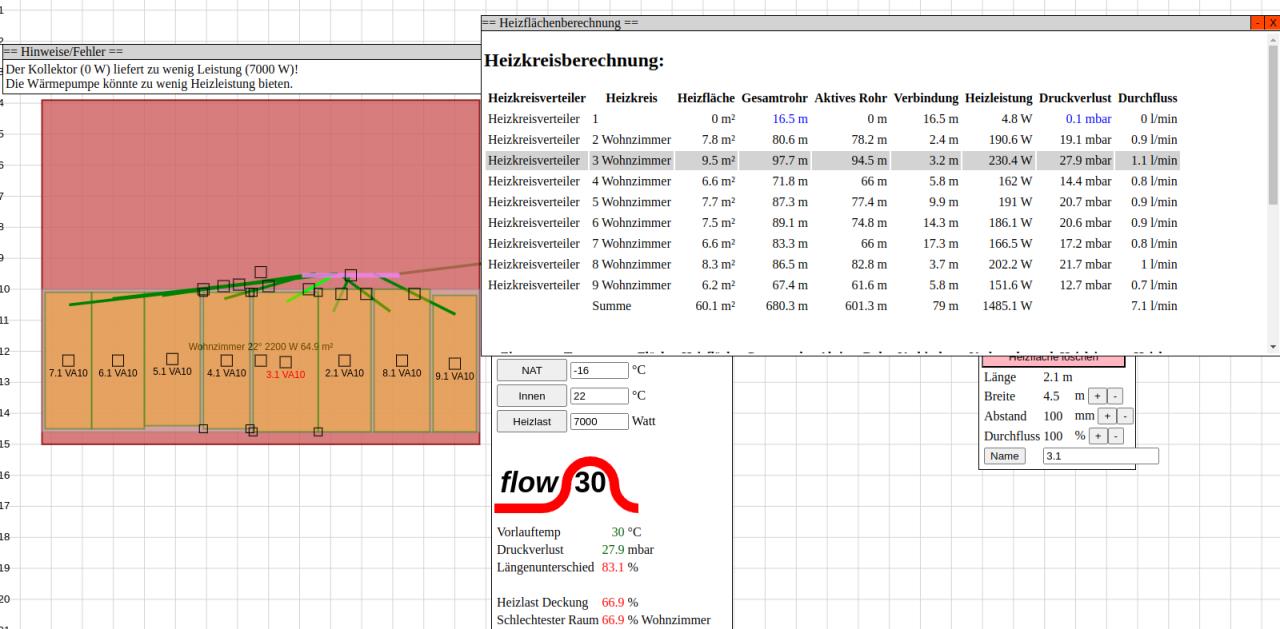Click the flow30 logo
The width and height of the screenshot is (1280, 629).
pos(566,484)
